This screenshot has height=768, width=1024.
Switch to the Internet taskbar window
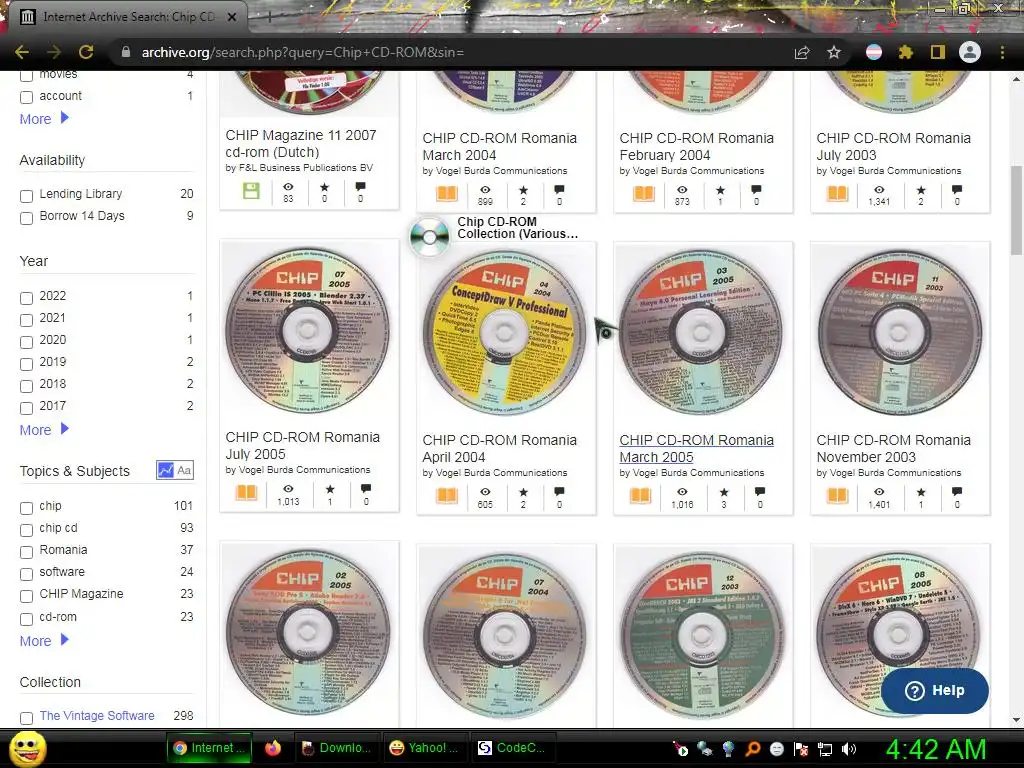(x=208, y=748)
